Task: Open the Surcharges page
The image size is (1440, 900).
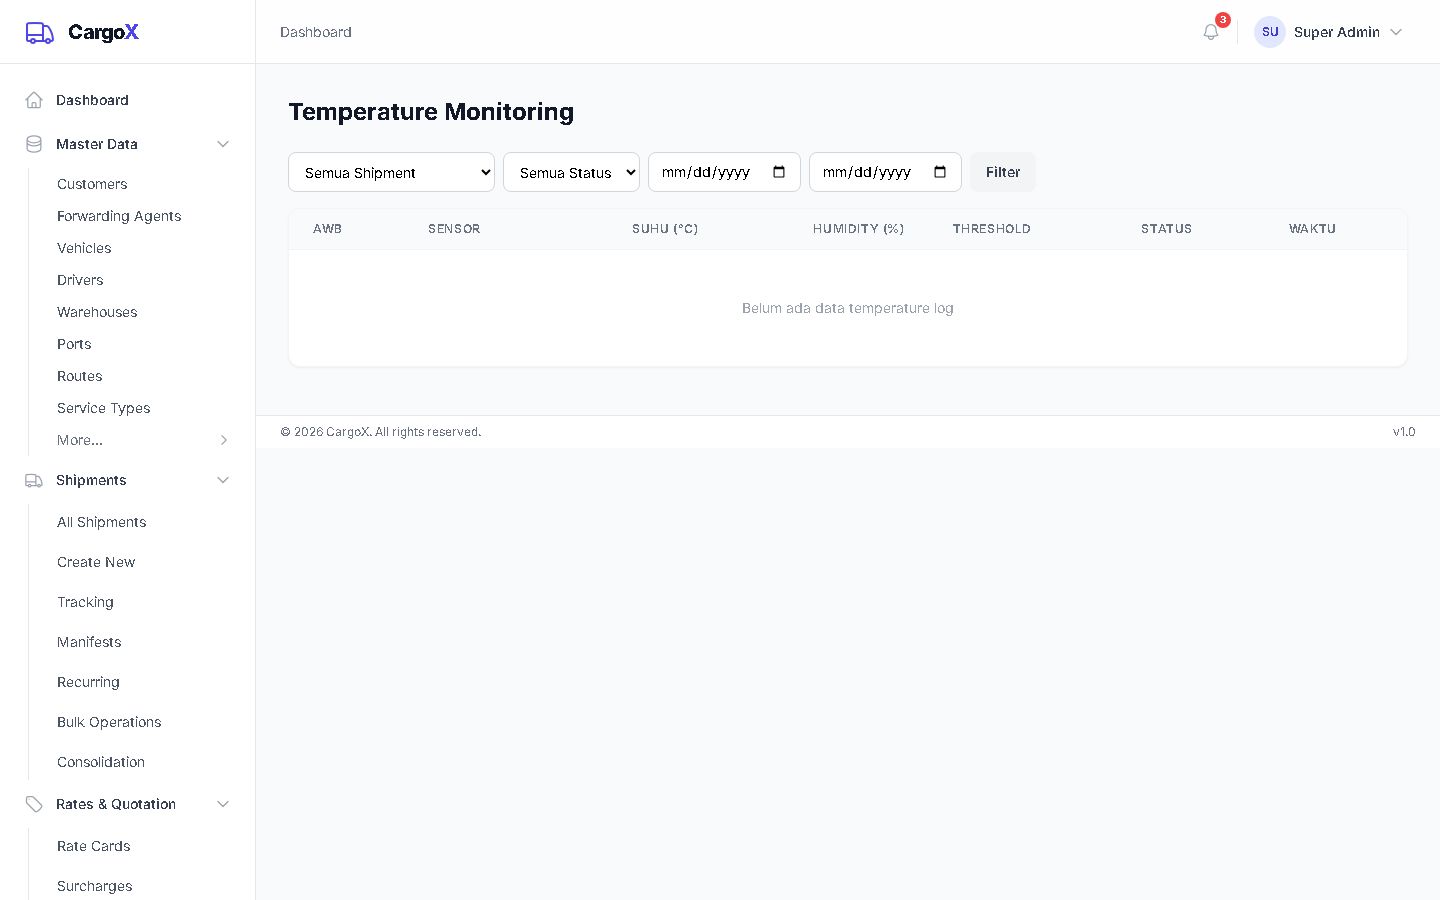Action: point(95,886)
